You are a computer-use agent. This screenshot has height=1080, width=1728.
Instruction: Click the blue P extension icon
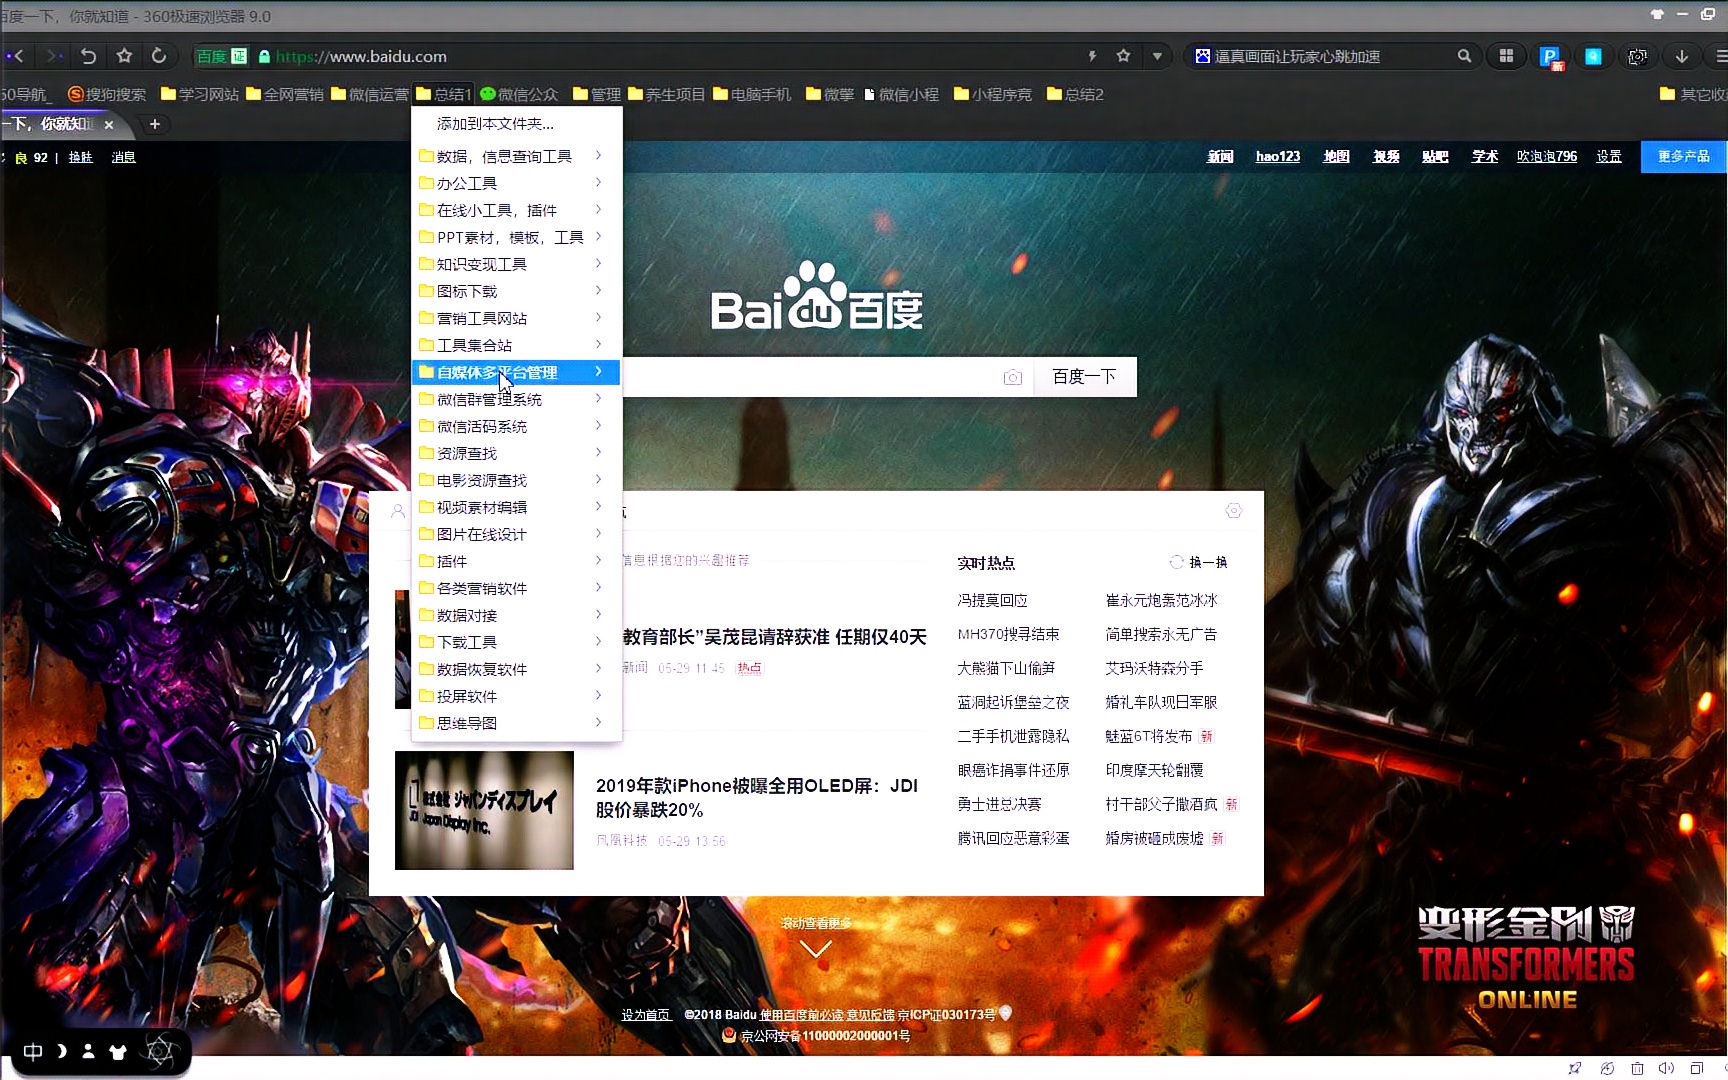point(1550,57)
